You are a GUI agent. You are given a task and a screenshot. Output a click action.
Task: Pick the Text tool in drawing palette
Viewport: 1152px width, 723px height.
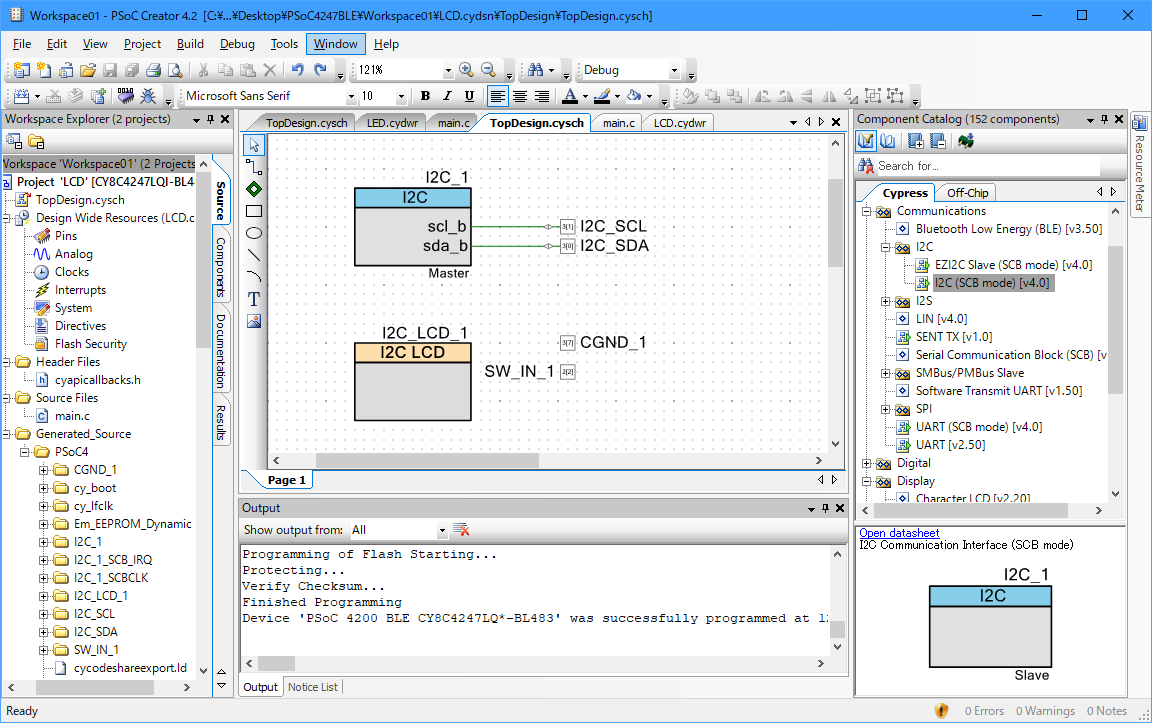(x=254, y=299)
